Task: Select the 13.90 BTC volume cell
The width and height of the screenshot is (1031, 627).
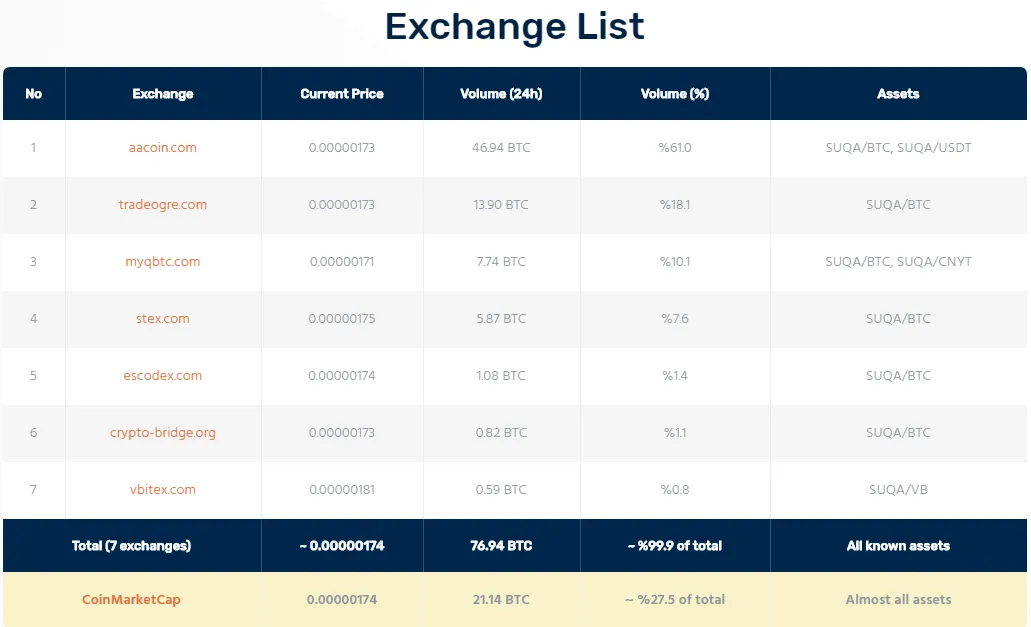Action: coord(501,204)
